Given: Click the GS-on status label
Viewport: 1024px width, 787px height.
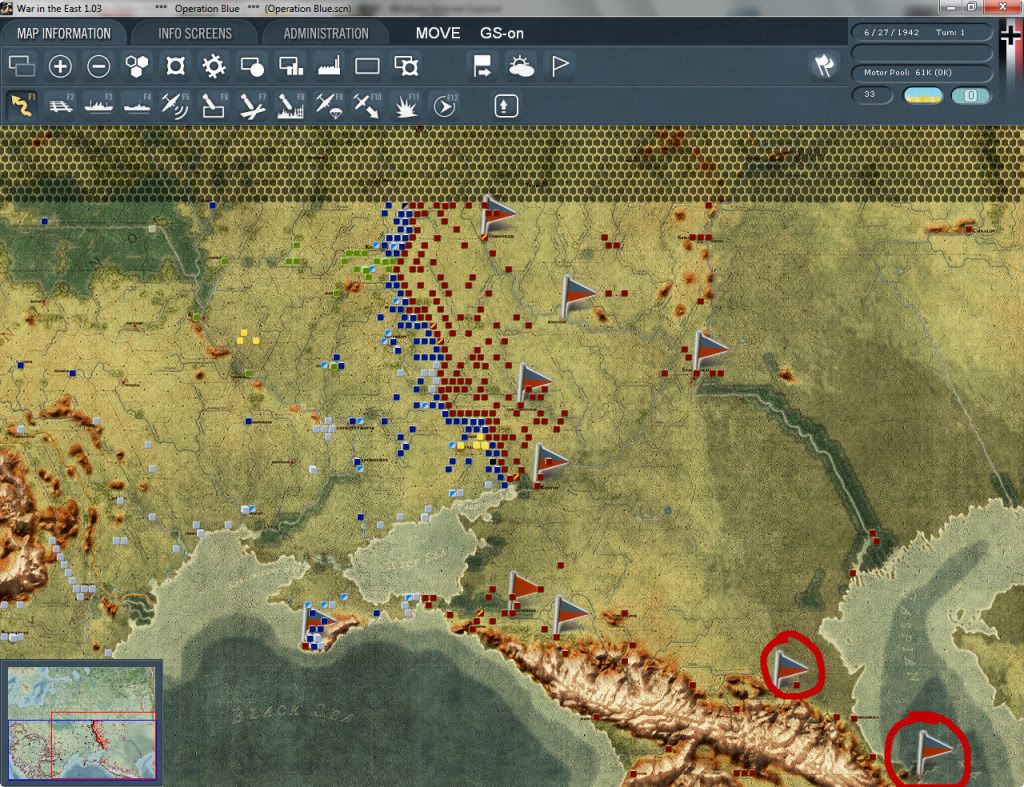Looking at the screenshot, I should [502, 33].
